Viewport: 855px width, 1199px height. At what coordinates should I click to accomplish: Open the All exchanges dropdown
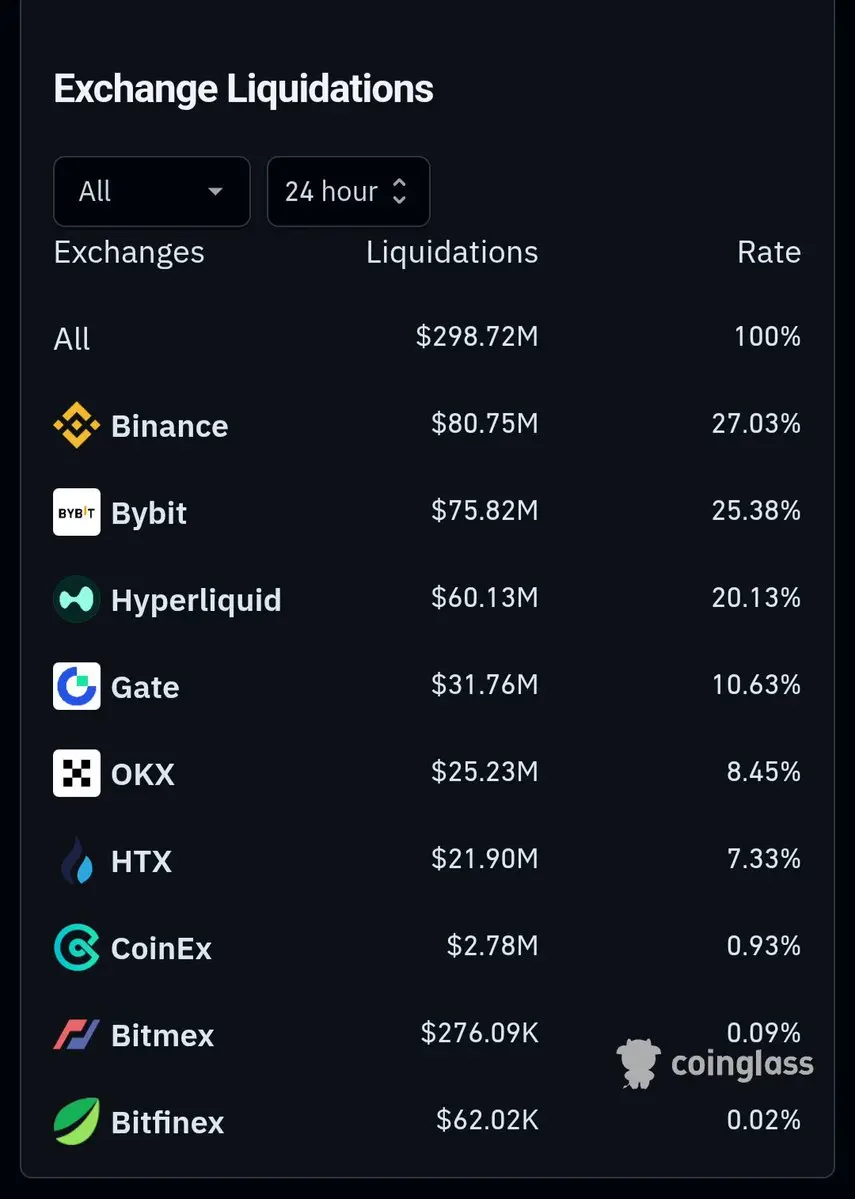(x=151, y=191)
